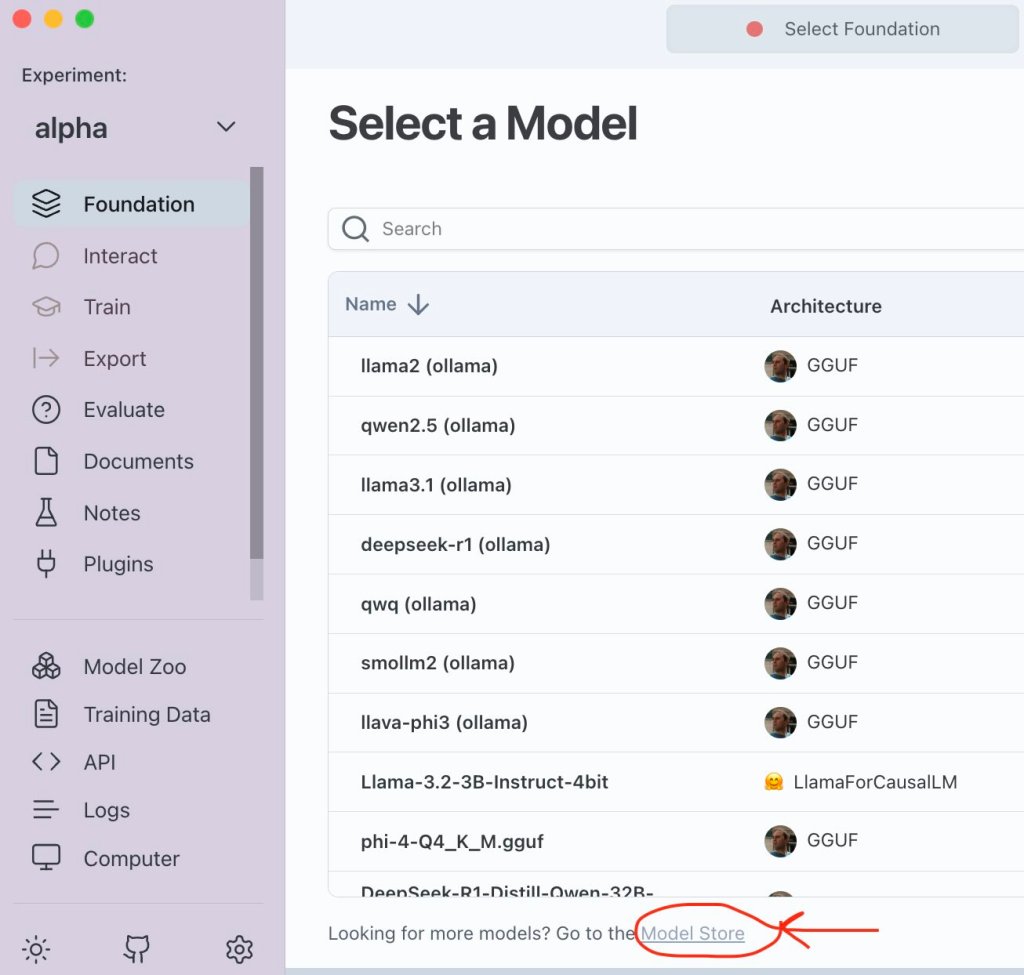Image resolution: width=1024 pixels, height=975 pixels.
Task: Toggle light/dark theme with sun icon
Action: pyautogui.click(x=36, y=949)
